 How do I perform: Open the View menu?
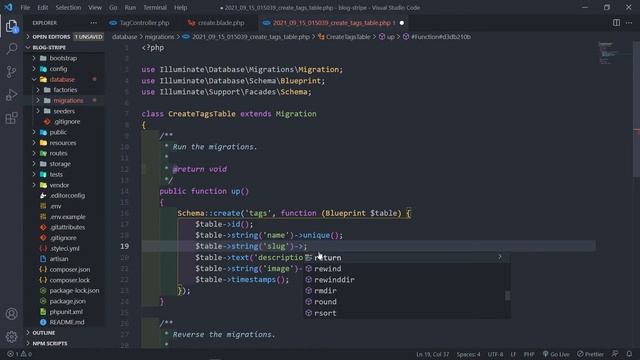(95, 7)
